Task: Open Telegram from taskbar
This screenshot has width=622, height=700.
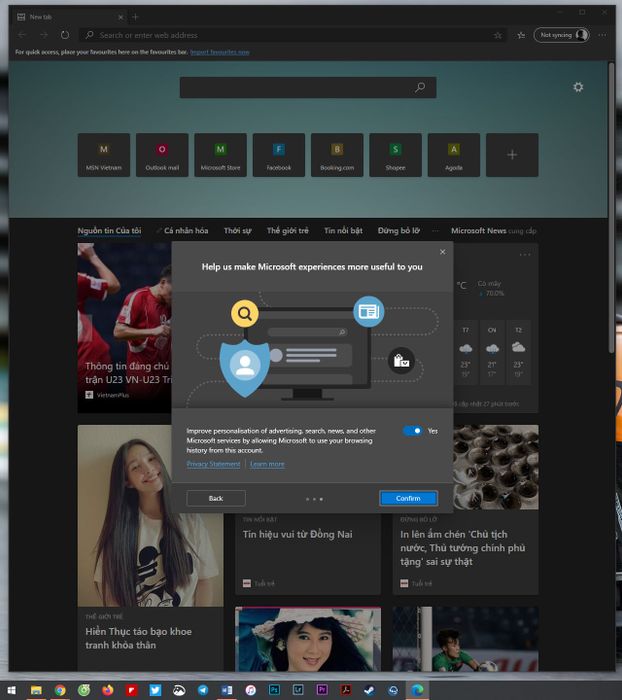Action: click(203, 690)
